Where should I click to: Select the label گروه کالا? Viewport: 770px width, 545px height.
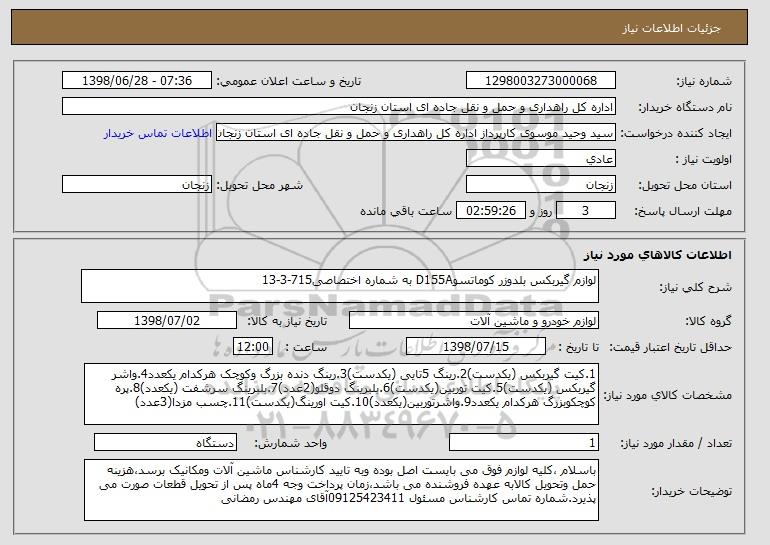[708, 321]
